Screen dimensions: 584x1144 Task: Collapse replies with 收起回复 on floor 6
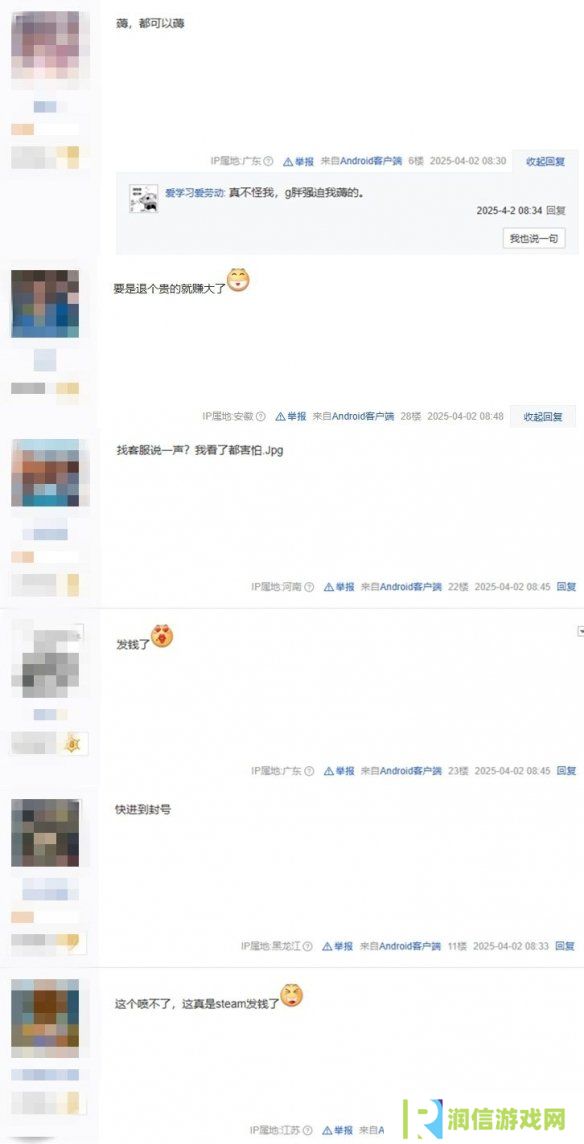[545, 161]
